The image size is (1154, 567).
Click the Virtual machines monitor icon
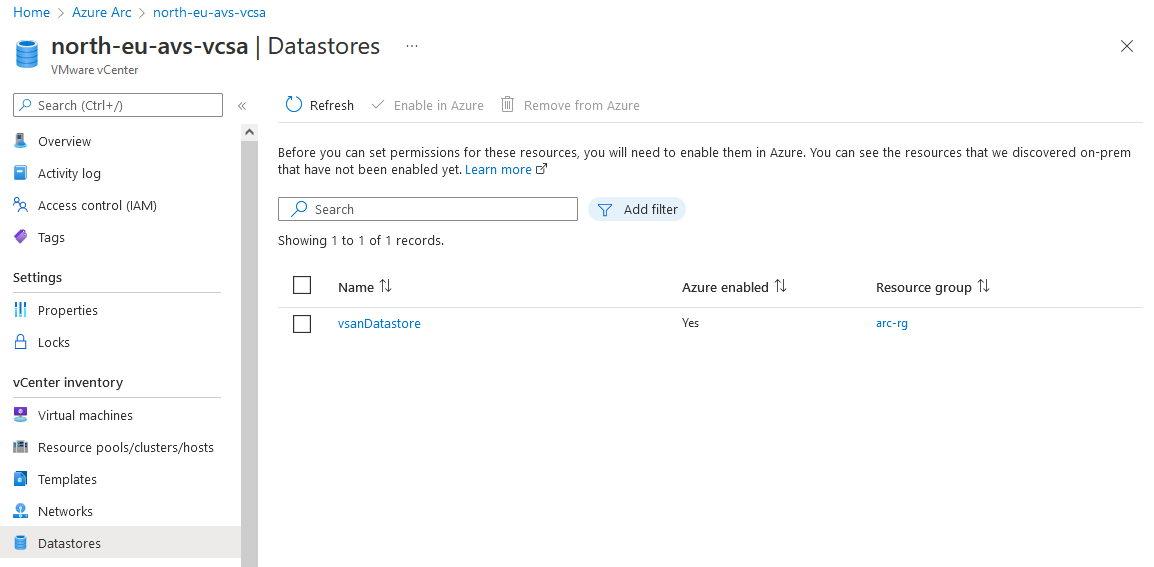[21, 415]
